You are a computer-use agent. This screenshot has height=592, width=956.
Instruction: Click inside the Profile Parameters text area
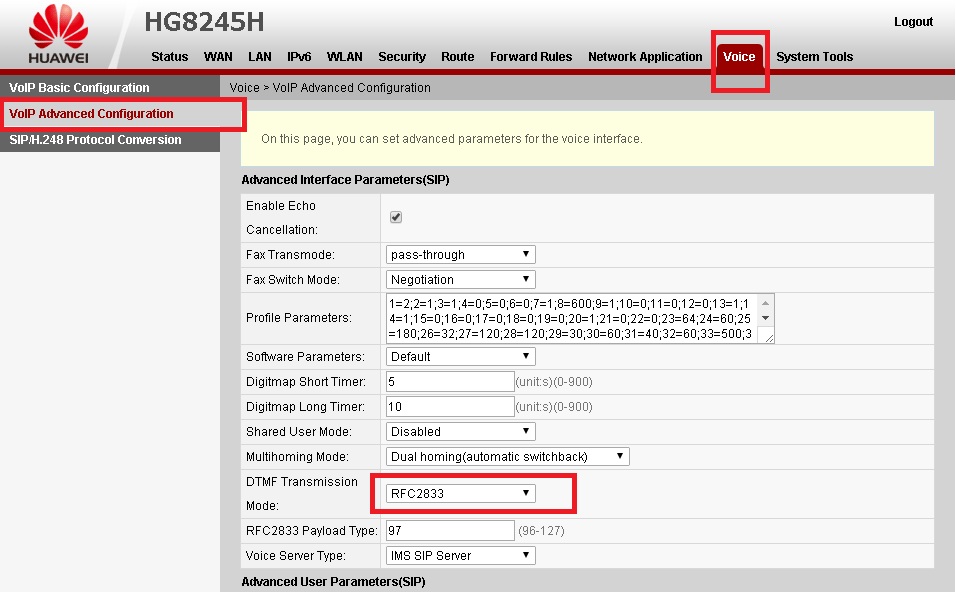point(570,318)
